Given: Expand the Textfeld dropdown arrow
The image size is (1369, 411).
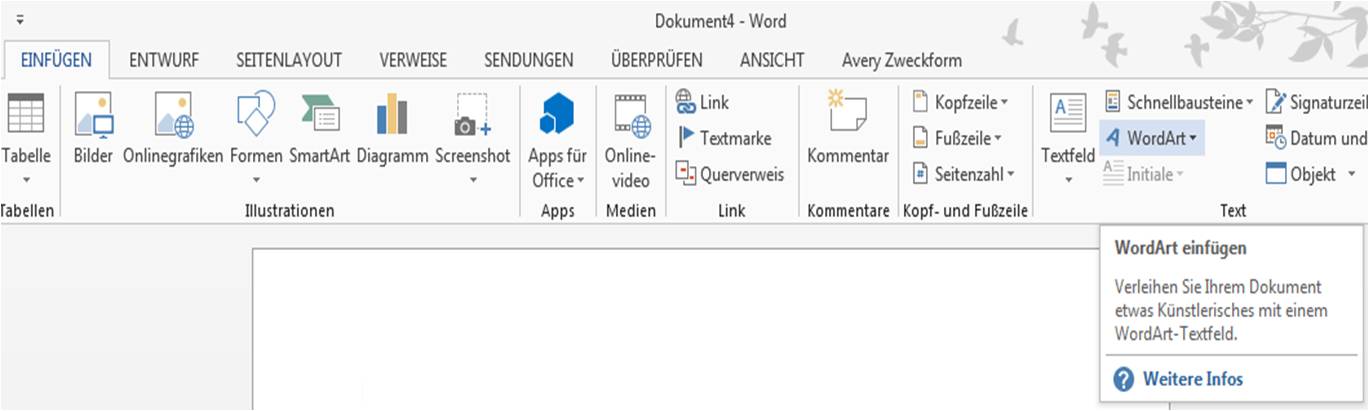Looking at the screenshot, I should (x=1068, y=181).
